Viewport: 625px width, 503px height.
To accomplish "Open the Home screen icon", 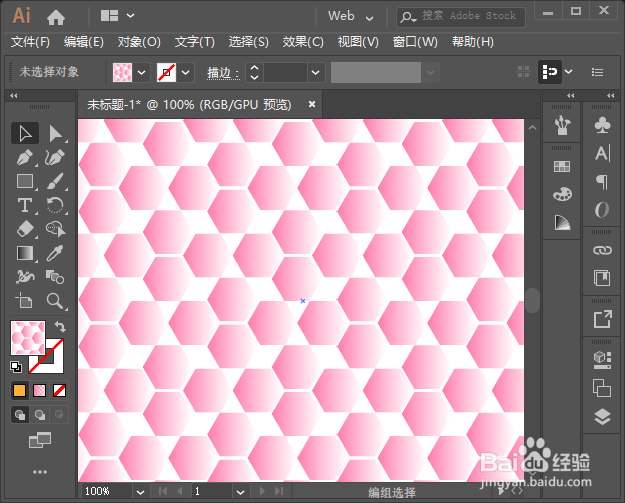I will click(56, 17).
